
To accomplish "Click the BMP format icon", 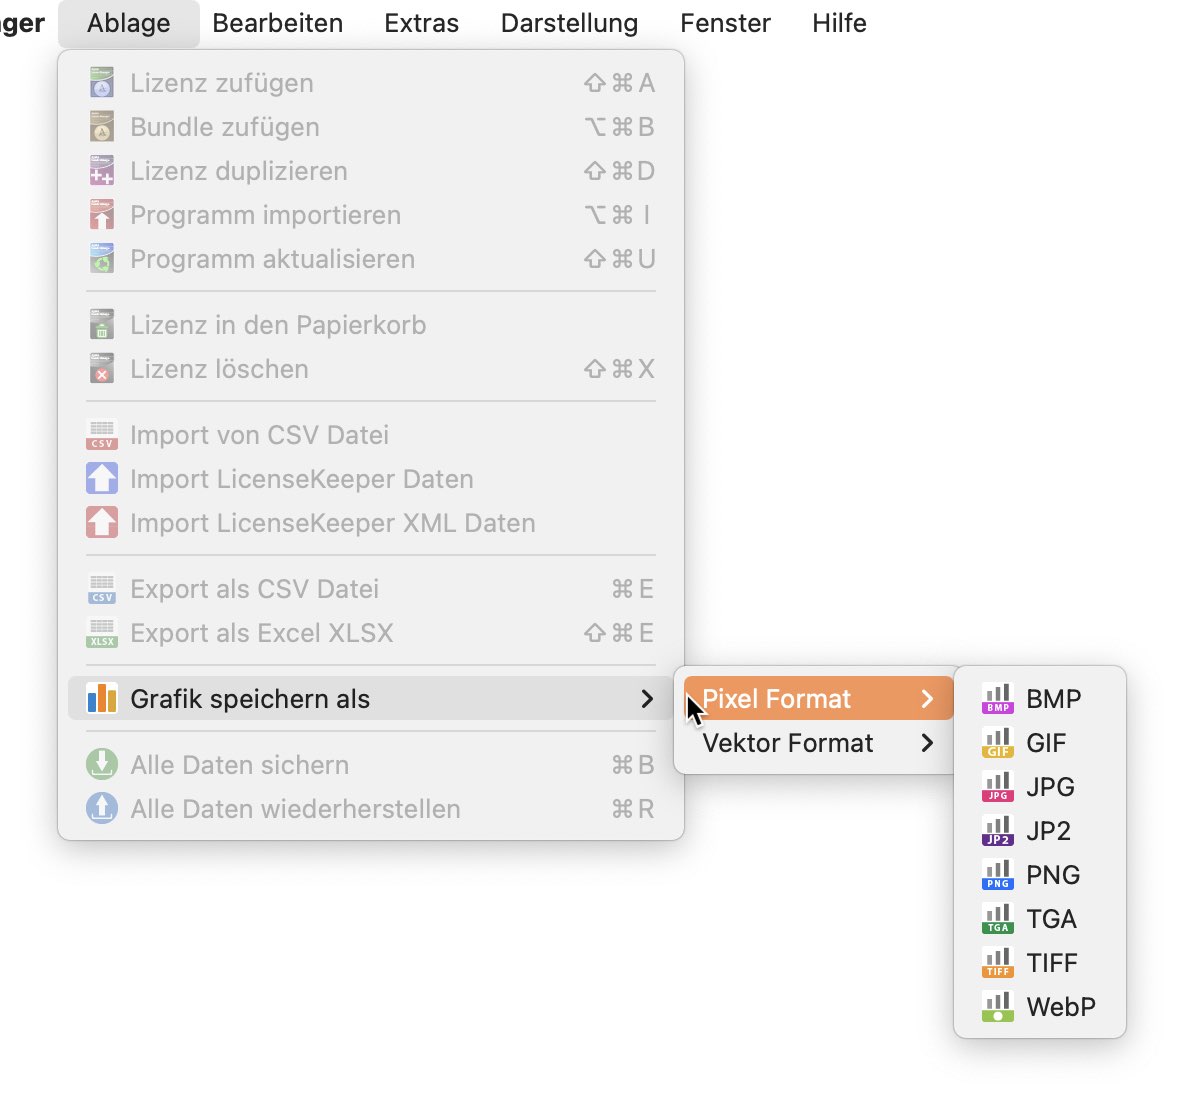I will point(997,699).
